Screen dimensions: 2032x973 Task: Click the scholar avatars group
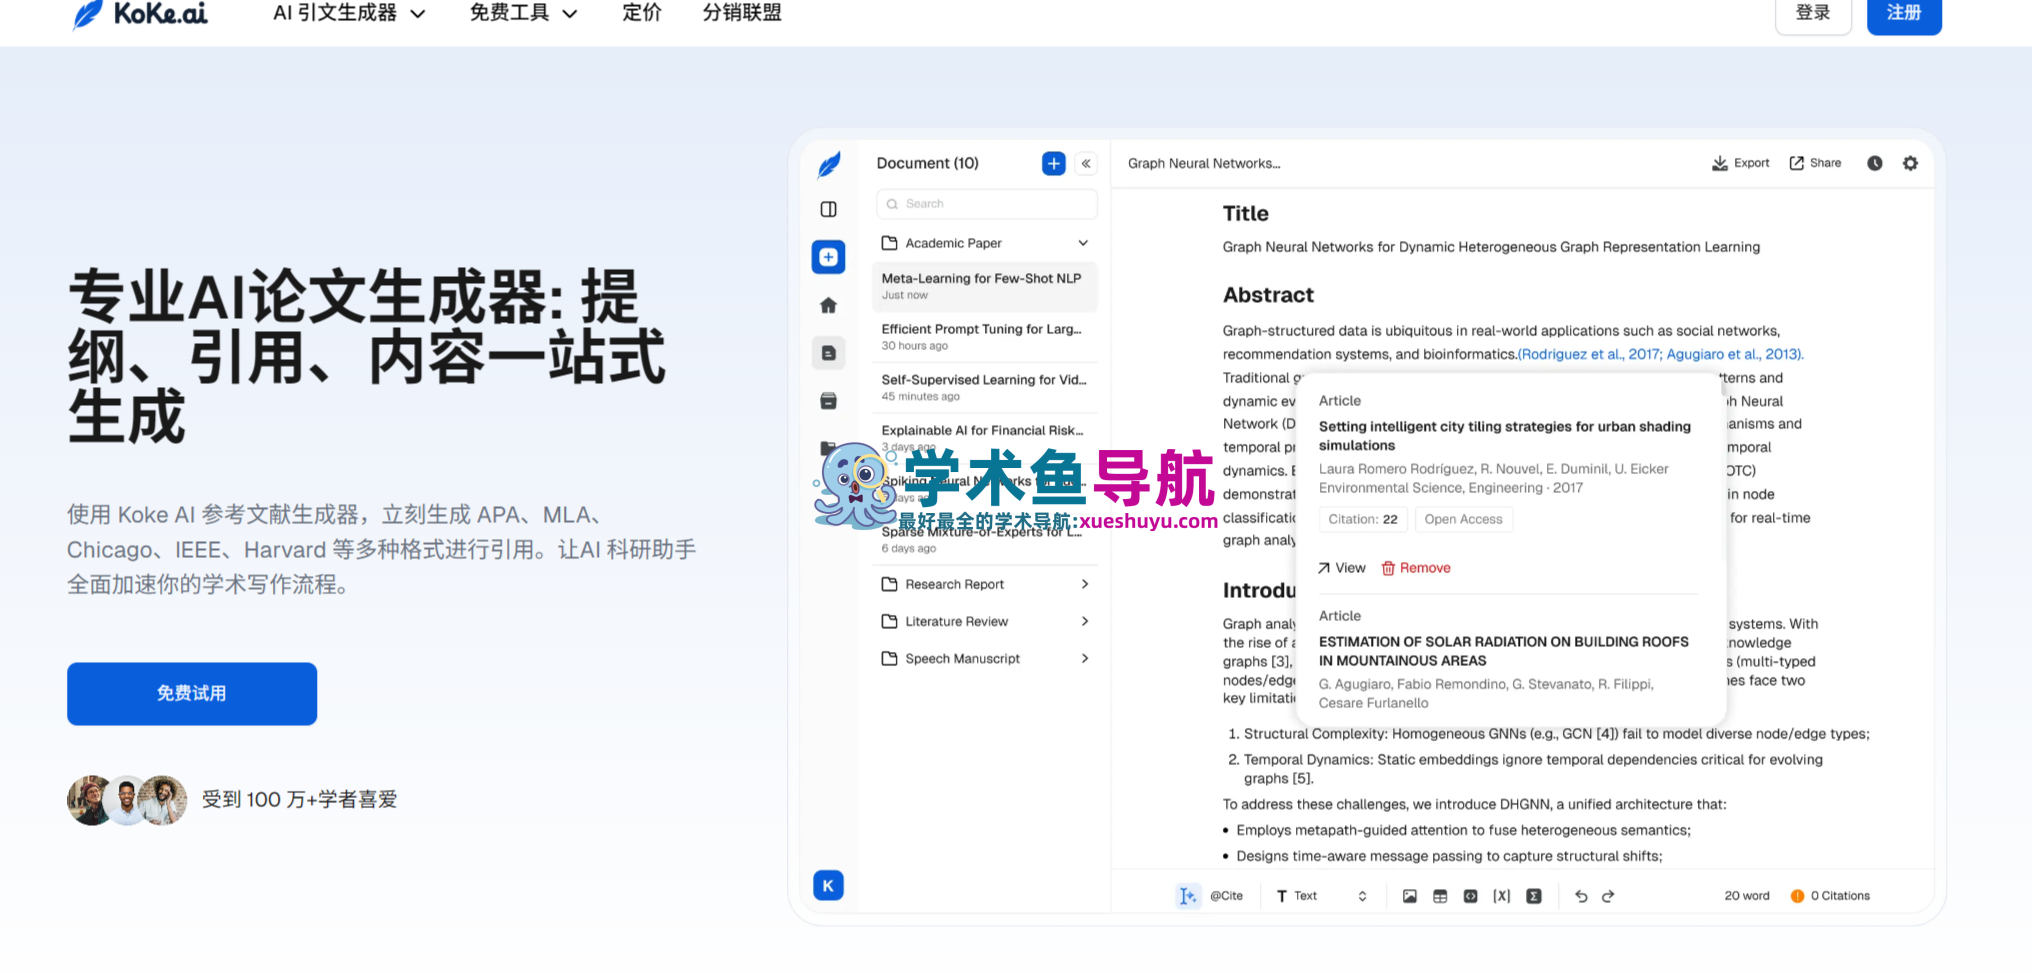[x=127, y=800]
